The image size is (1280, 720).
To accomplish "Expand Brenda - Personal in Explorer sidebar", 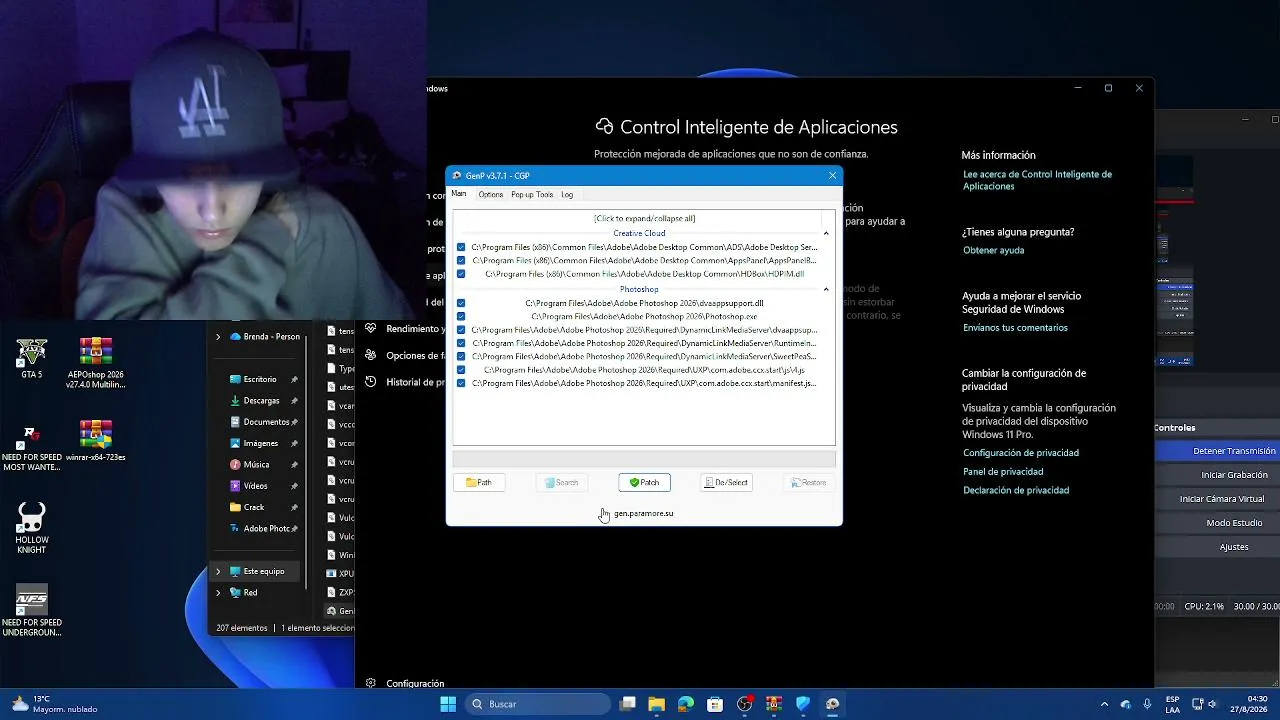I will coord(218,337).
